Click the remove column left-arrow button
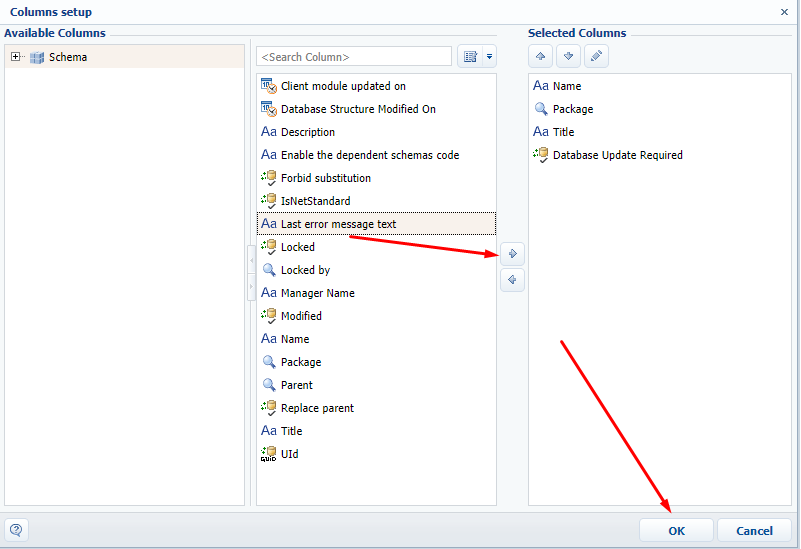 tap(512, 280)
